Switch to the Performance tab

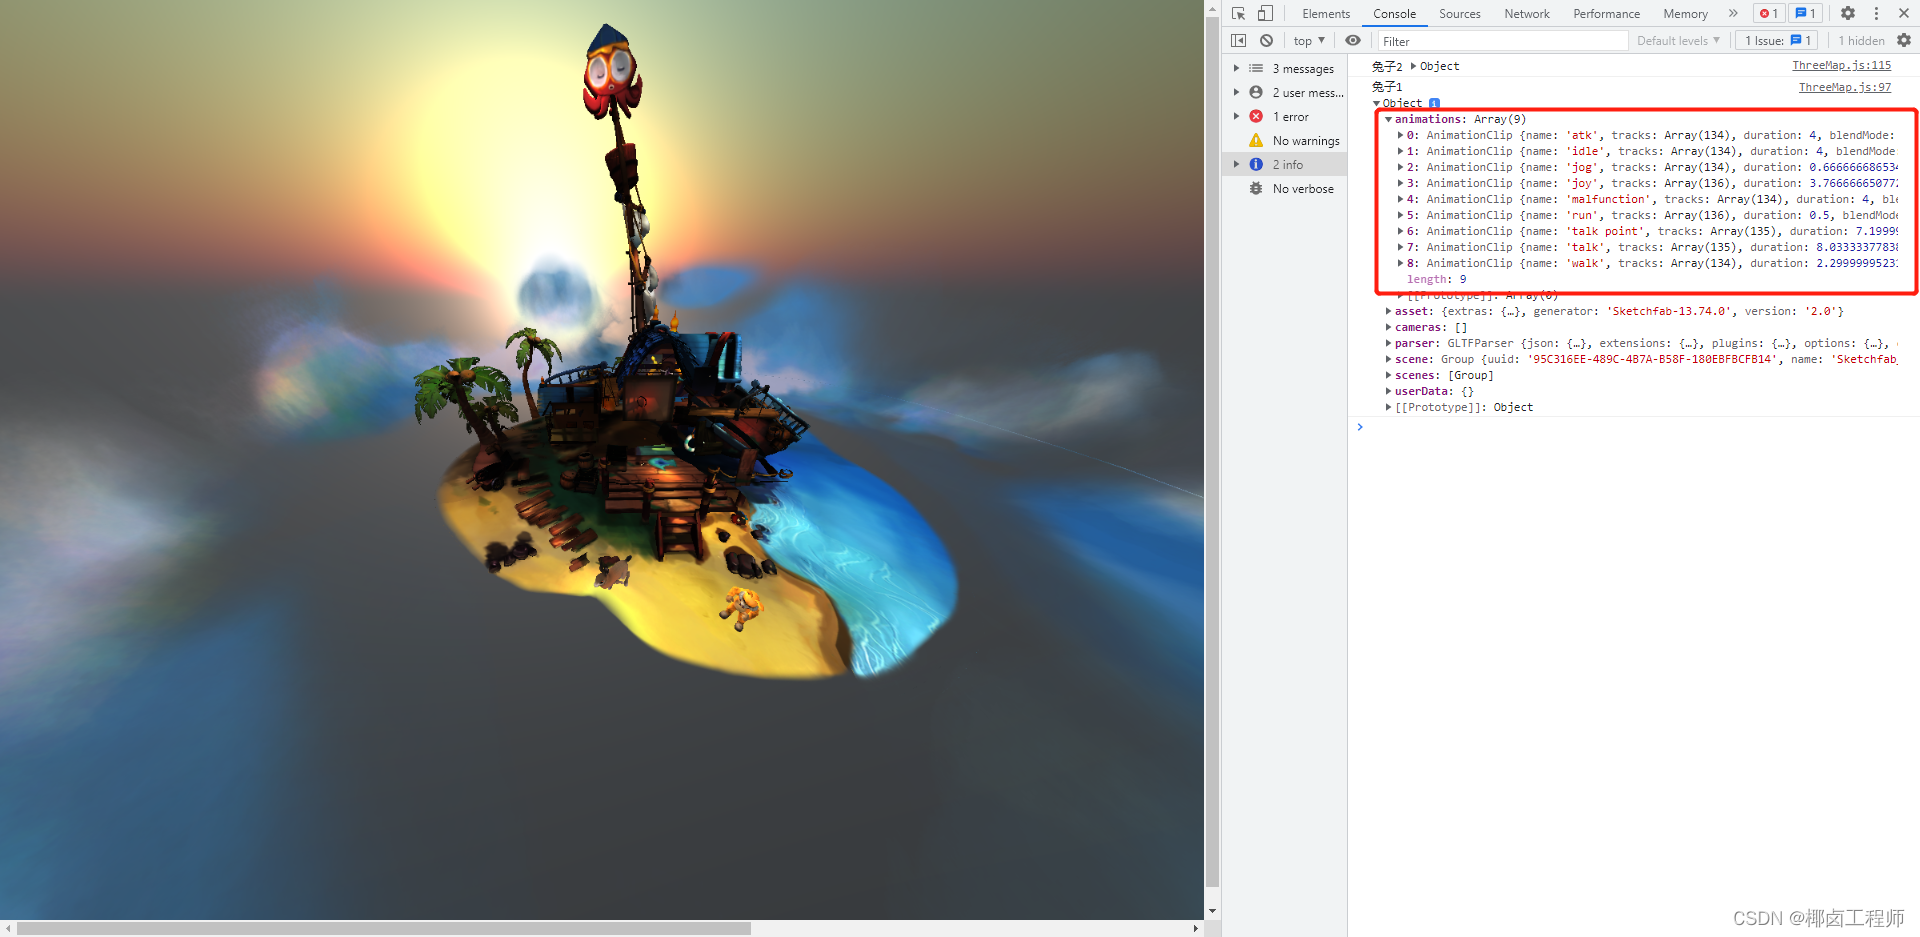[1606, 14]
